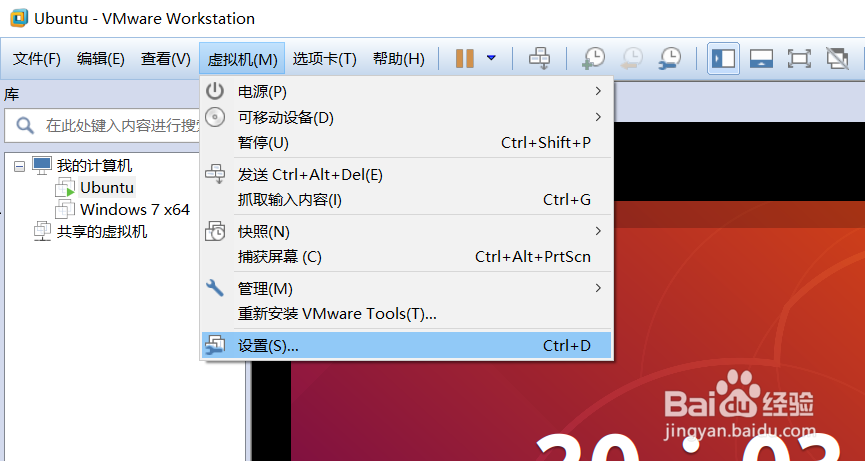865x461 pixels.
Task: Click the chevron arrow on the 管理(M) row
Action: tap(598, 288)
